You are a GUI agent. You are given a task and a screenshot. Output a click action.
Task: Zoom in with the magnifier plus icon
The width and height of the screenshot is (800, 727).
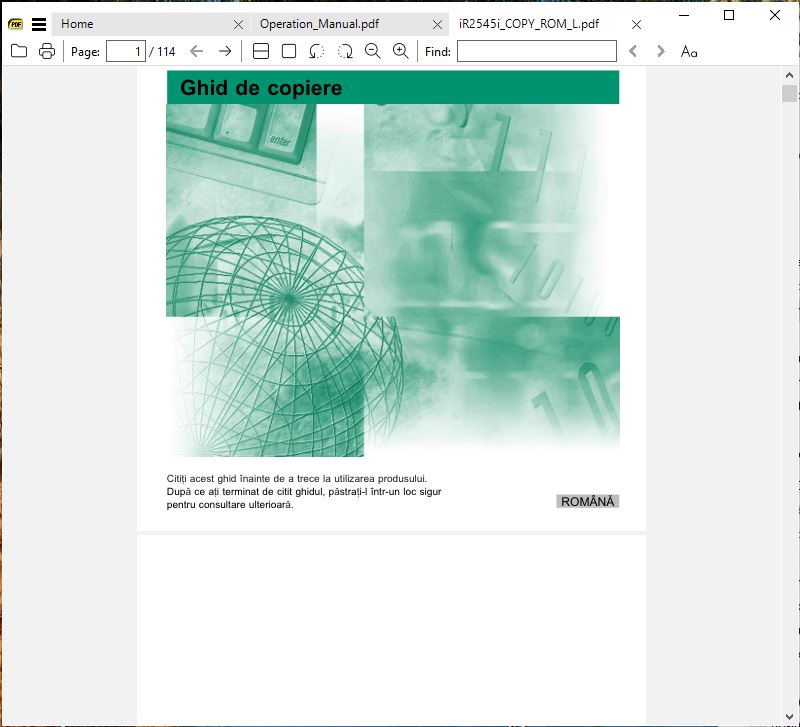click(x=401, y=52)
